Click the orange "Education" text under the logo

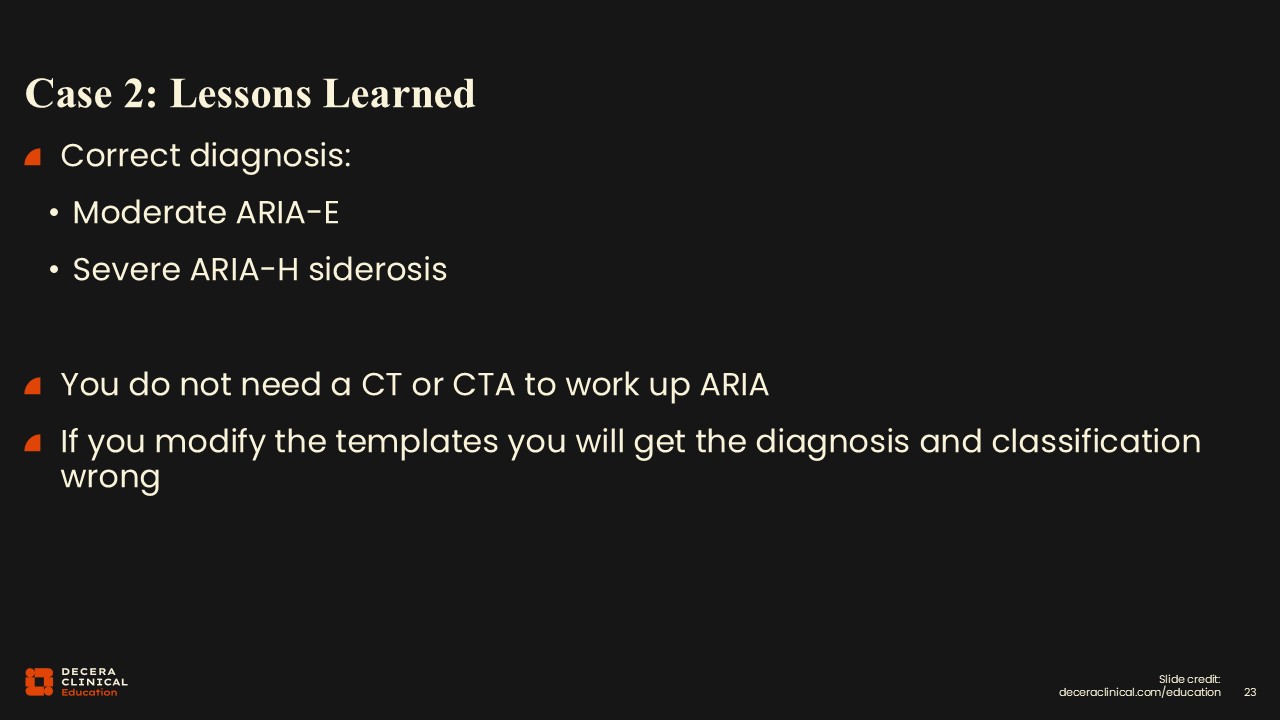(89, 693)
